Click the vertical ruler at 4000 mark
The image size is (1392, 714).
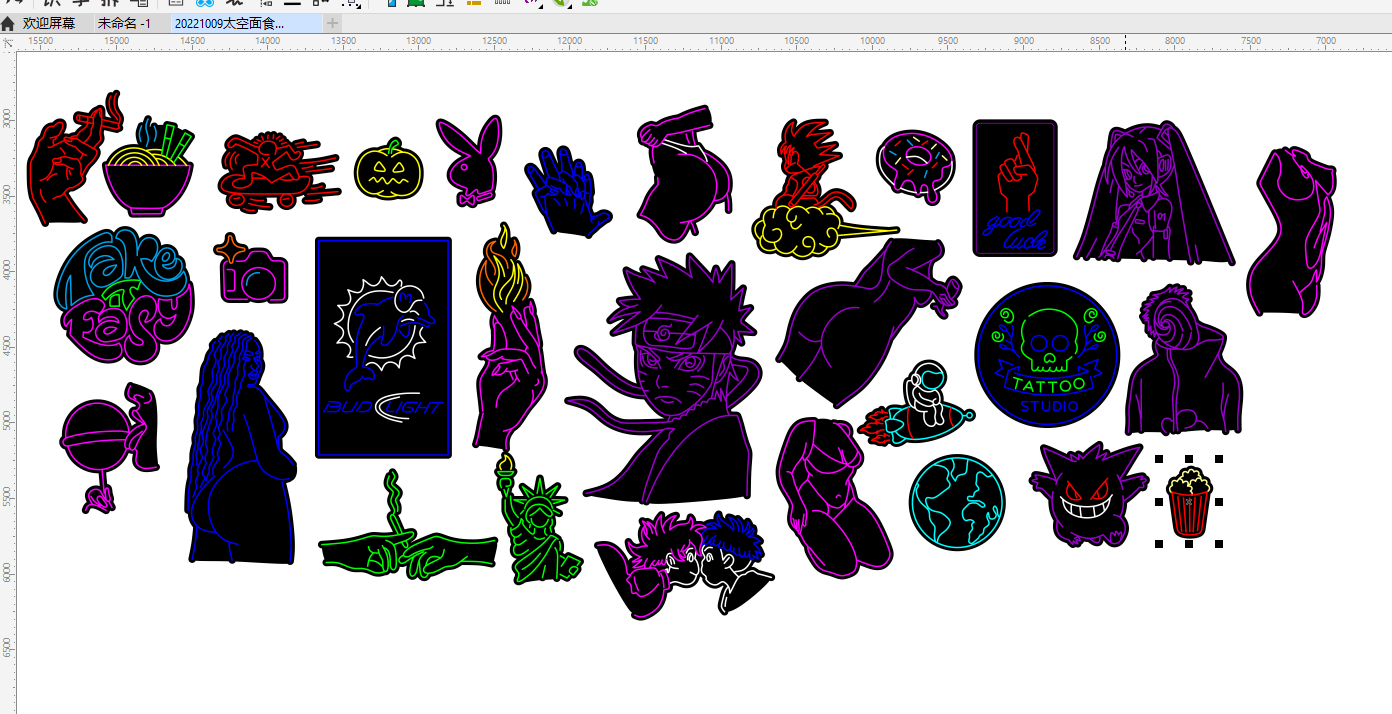(7, 268)
